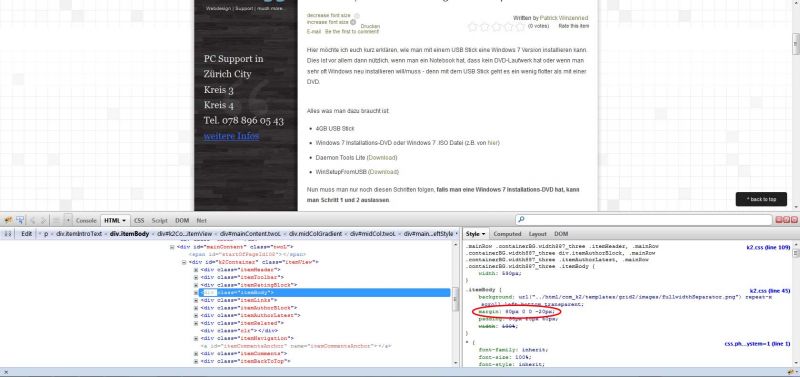Click the back to top button
This screenshot has height=377, width=800.
761,199
